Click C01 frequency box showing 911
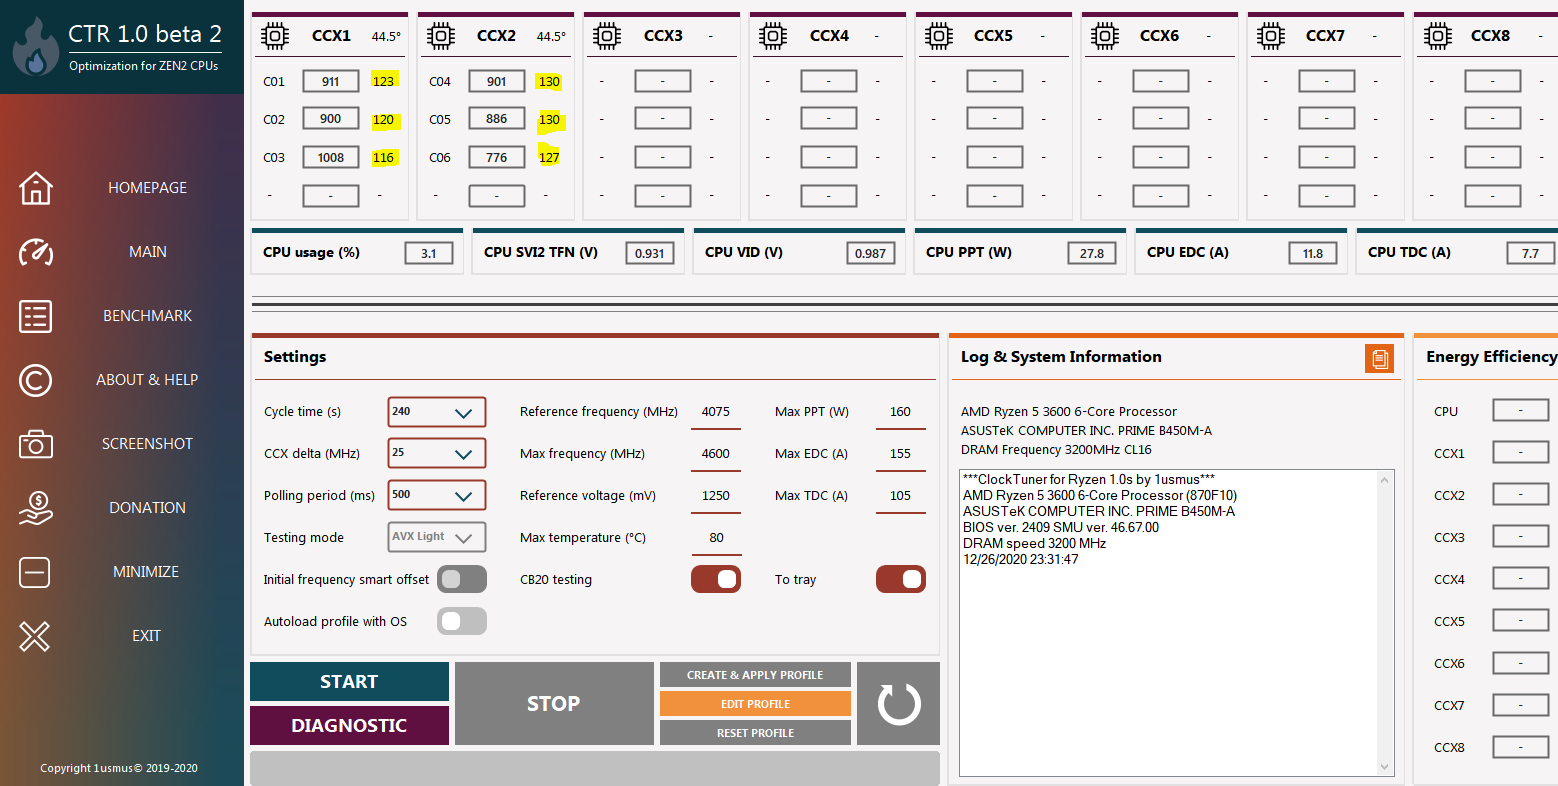1558x786 pixels. [x=331, y=81]
